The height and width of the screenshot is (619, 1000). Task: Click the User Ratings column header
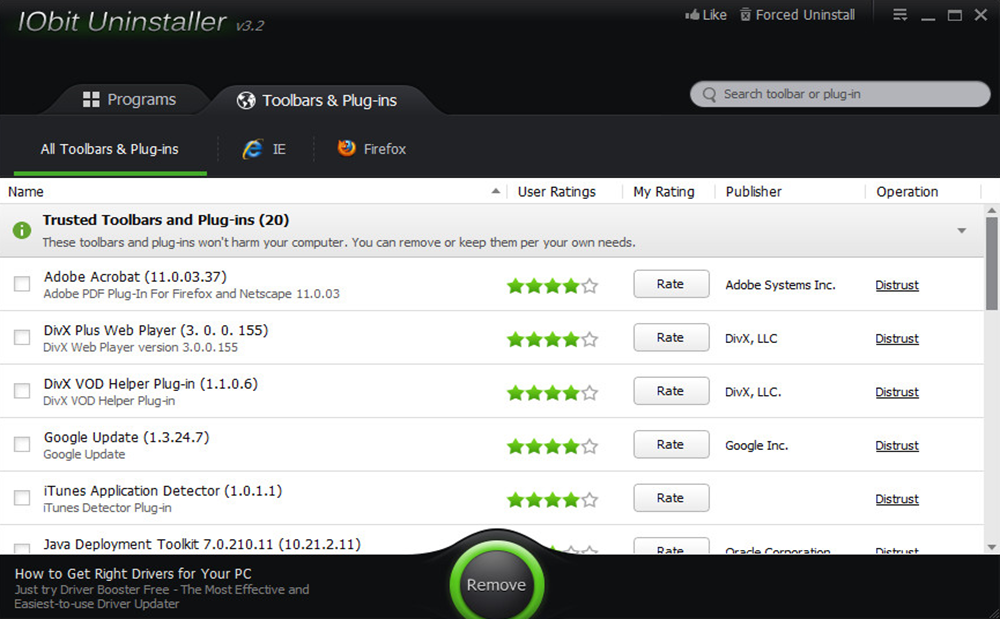click(557, 192)
